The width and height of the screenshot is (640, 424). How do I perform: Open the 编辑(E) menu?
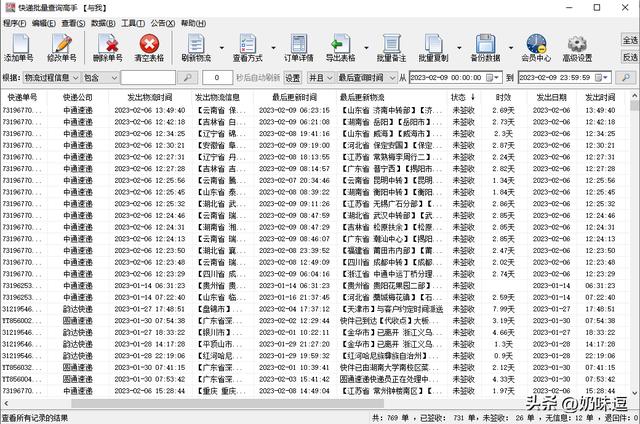44,23
